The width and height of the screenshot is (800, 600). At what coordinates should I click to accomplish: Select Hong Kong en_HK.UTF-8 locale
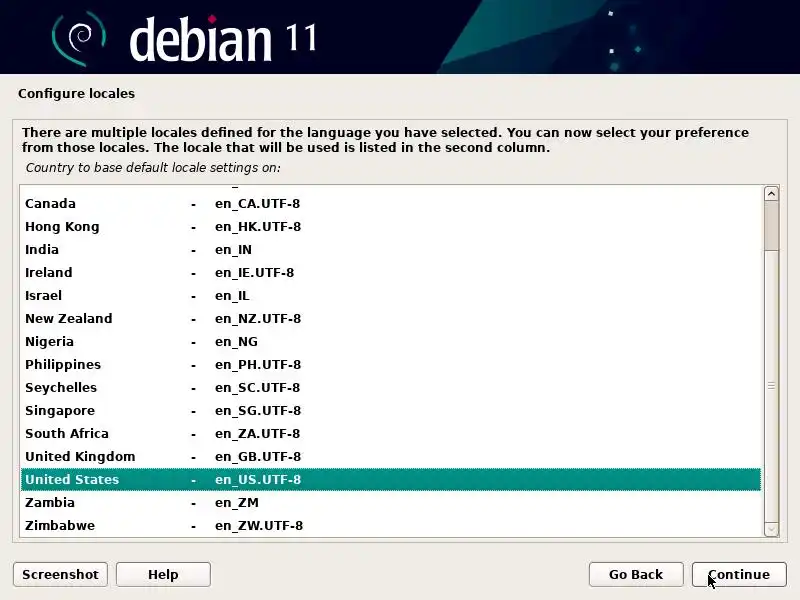click(x=391, y=227)
